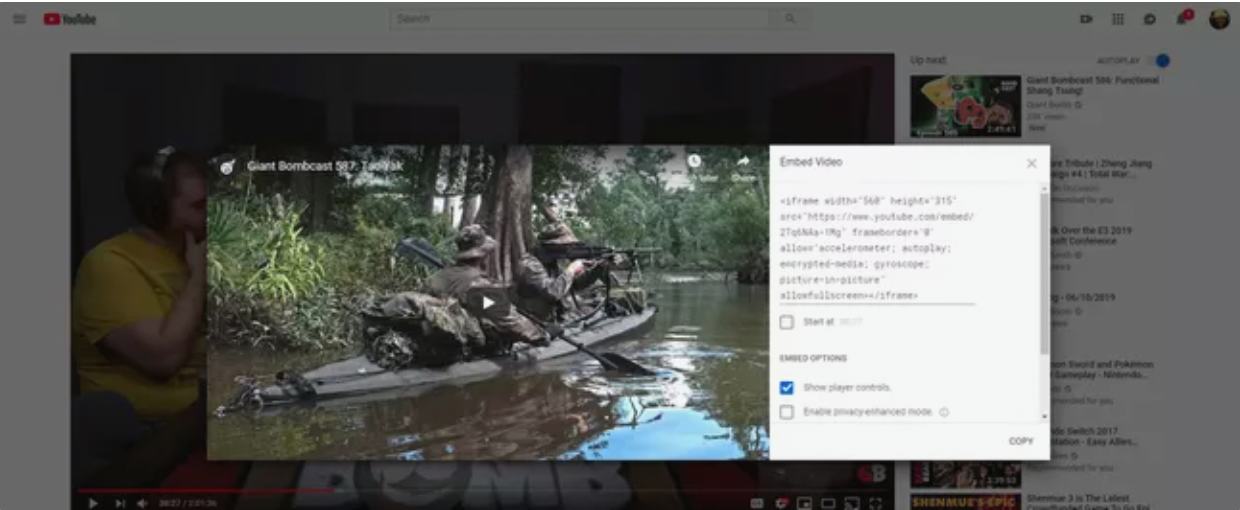Open Giant Bombcast 586 thumbnail in Up next
1240x510 pixels.
pos(965,106)
